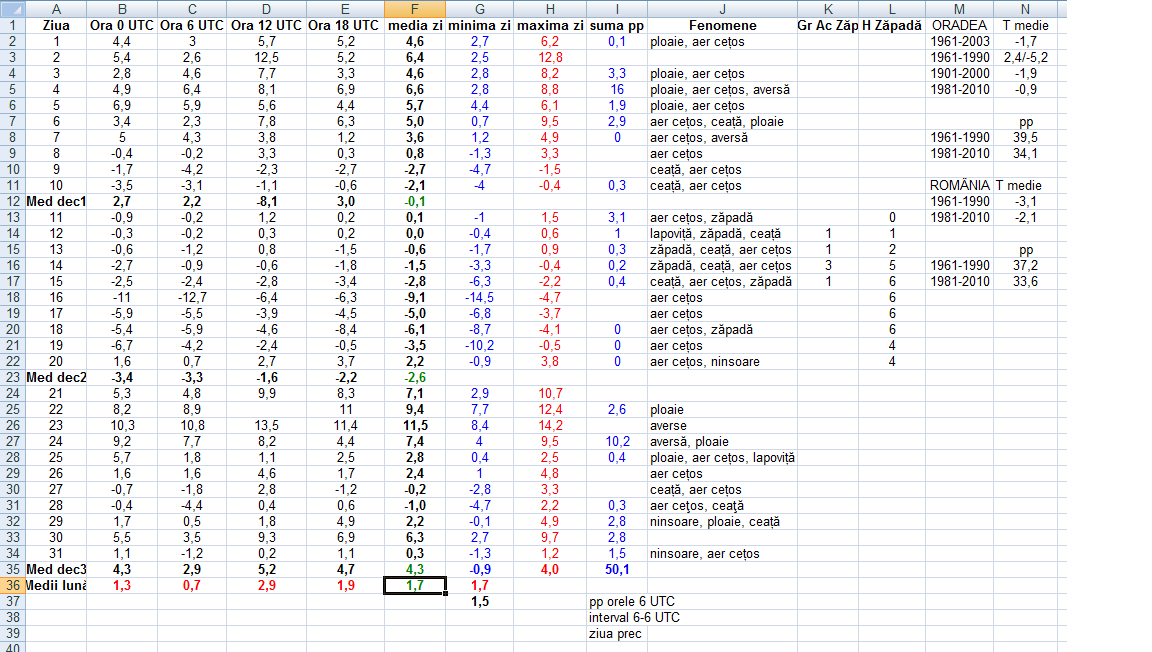Click the '50,1' total precipitation cell
1152x652 pixels.
click(616, 570)
